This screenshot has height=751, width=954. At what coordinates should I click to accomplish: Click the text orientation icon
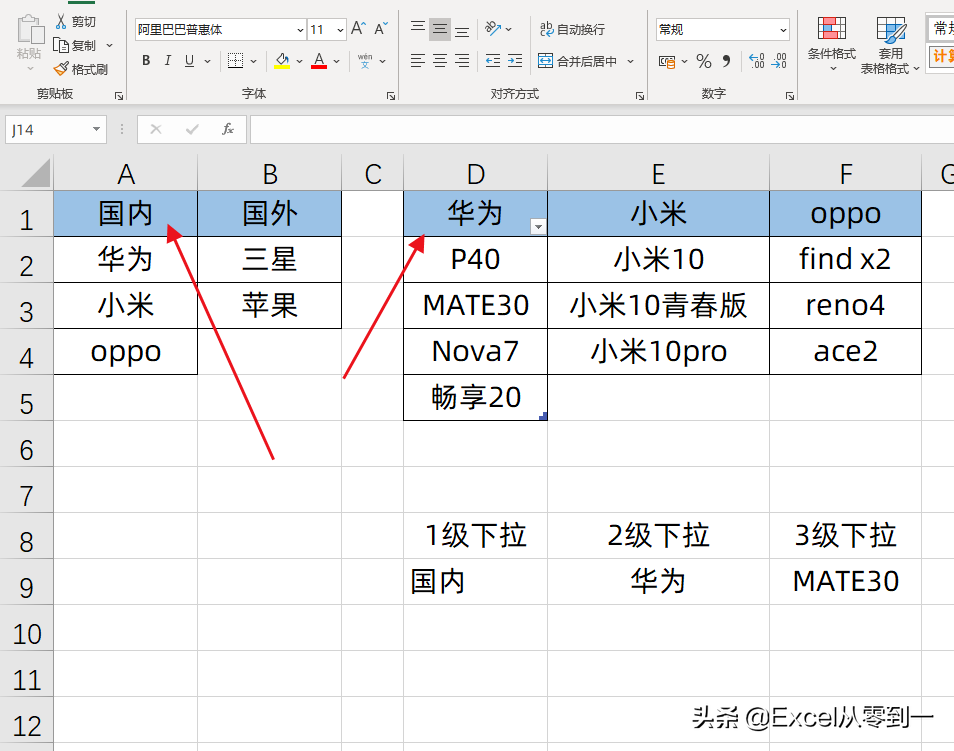[493, 28]
